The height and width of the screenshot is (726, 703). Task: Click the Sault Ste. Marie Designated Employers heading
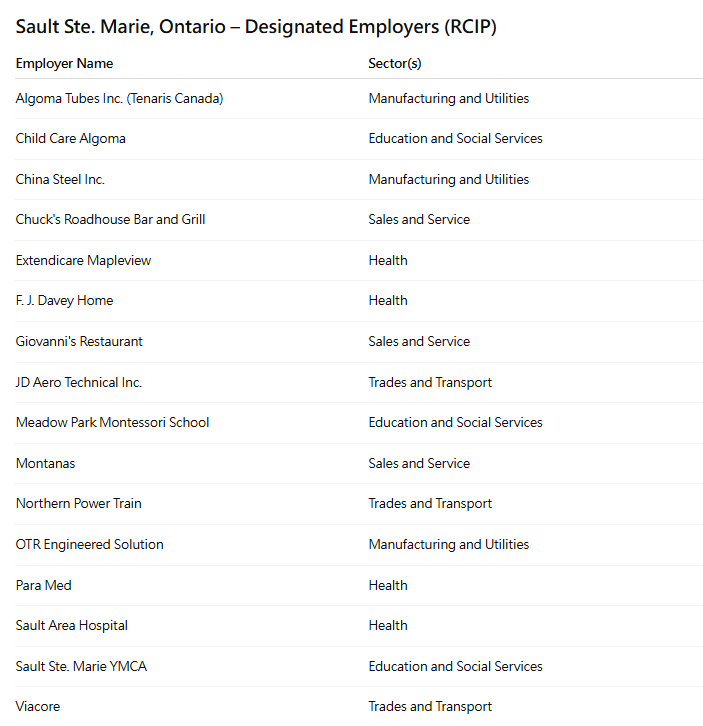click(256, 27)
